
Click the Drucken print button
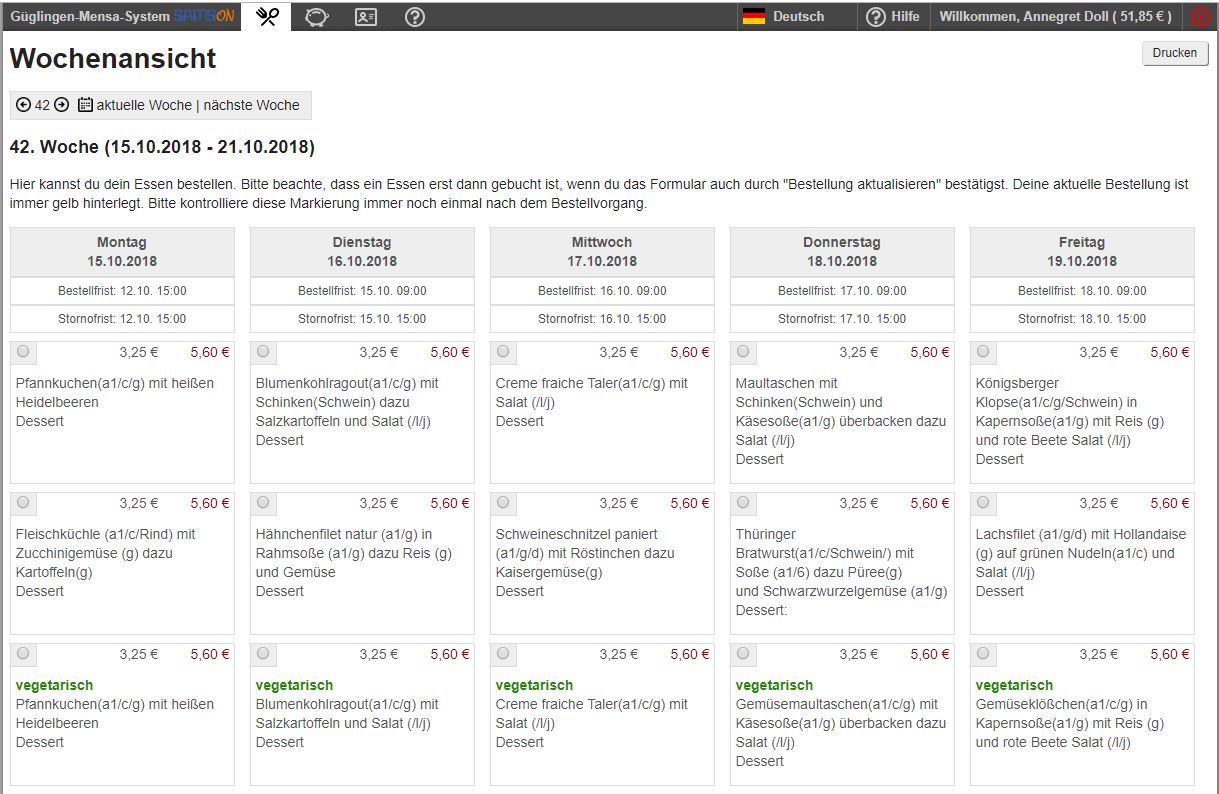click(x=1174, y=54)
